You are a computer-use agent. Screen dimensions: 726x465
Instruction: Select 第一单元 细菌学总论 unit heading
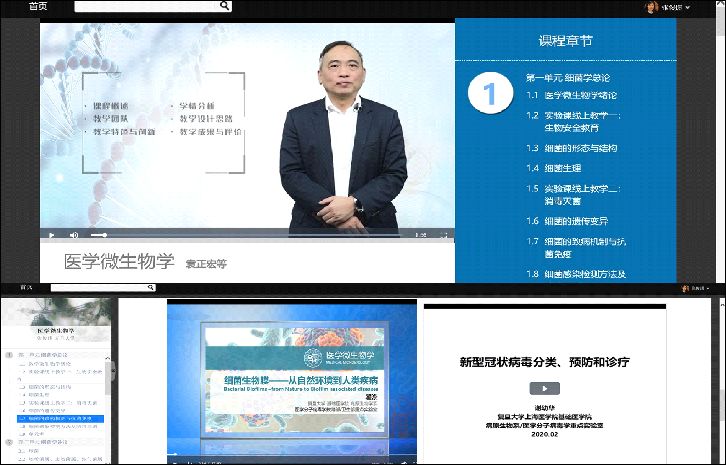[568, 78]
